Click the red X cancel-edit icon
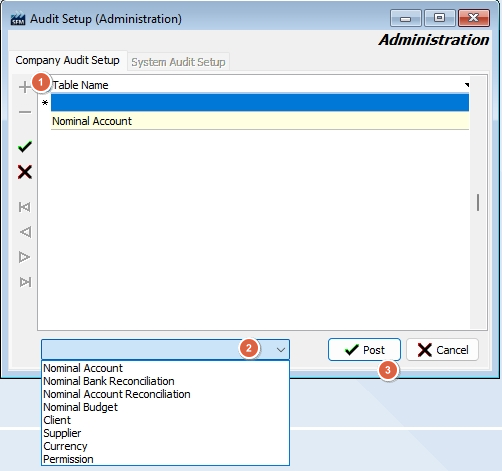 25,172
